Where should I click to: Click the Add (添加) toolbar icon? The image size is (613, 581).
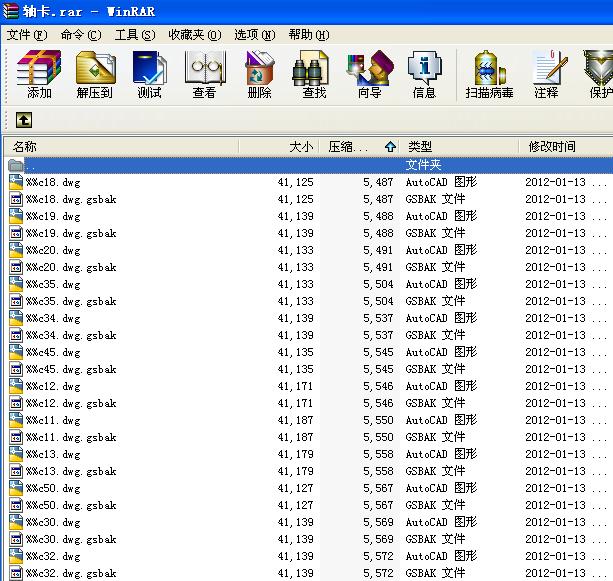click(39, 74)
